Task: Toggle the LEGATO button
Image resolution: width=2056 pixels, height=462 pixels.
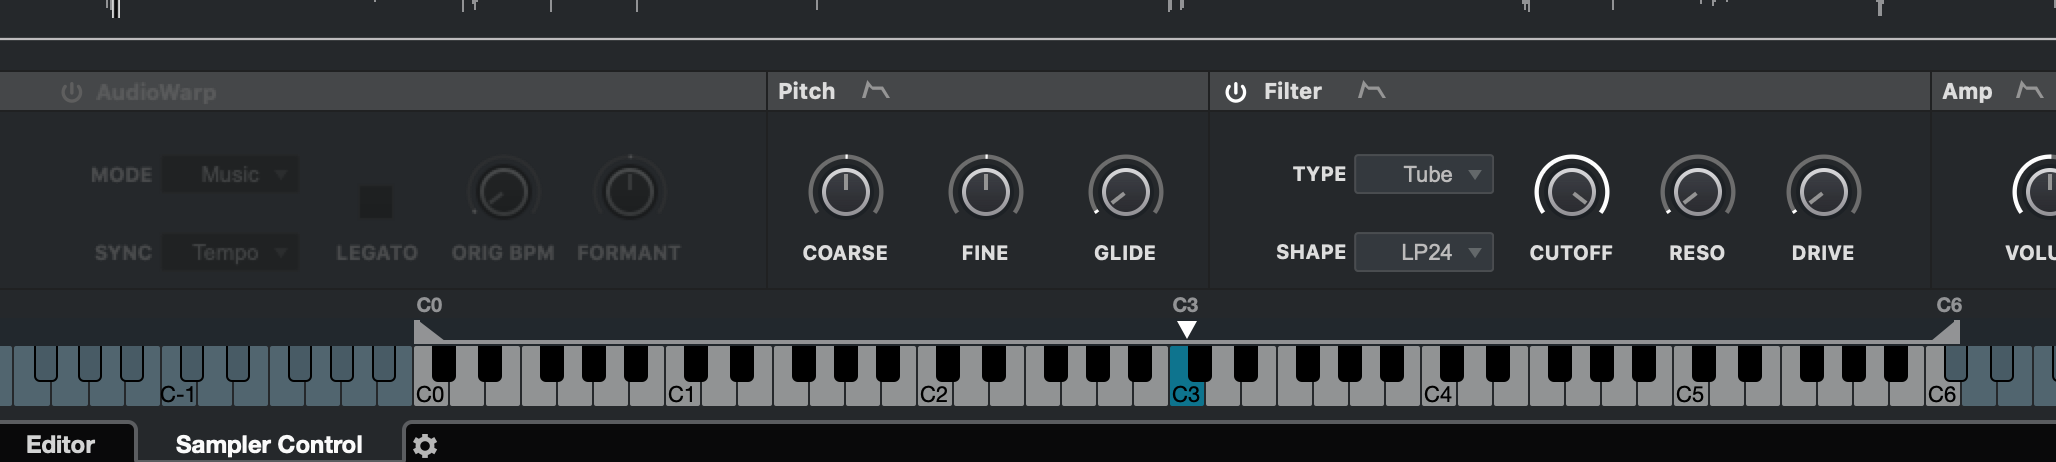Action: coord(376,202)
